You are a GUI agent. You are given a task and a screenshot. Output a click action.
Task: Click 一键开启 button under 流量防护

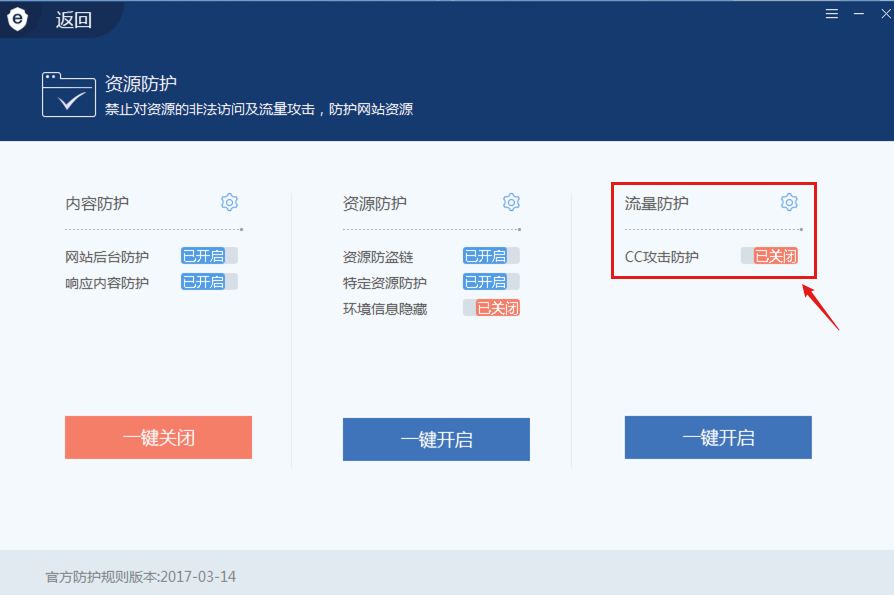pyautogui.click(x=718, y=437)
